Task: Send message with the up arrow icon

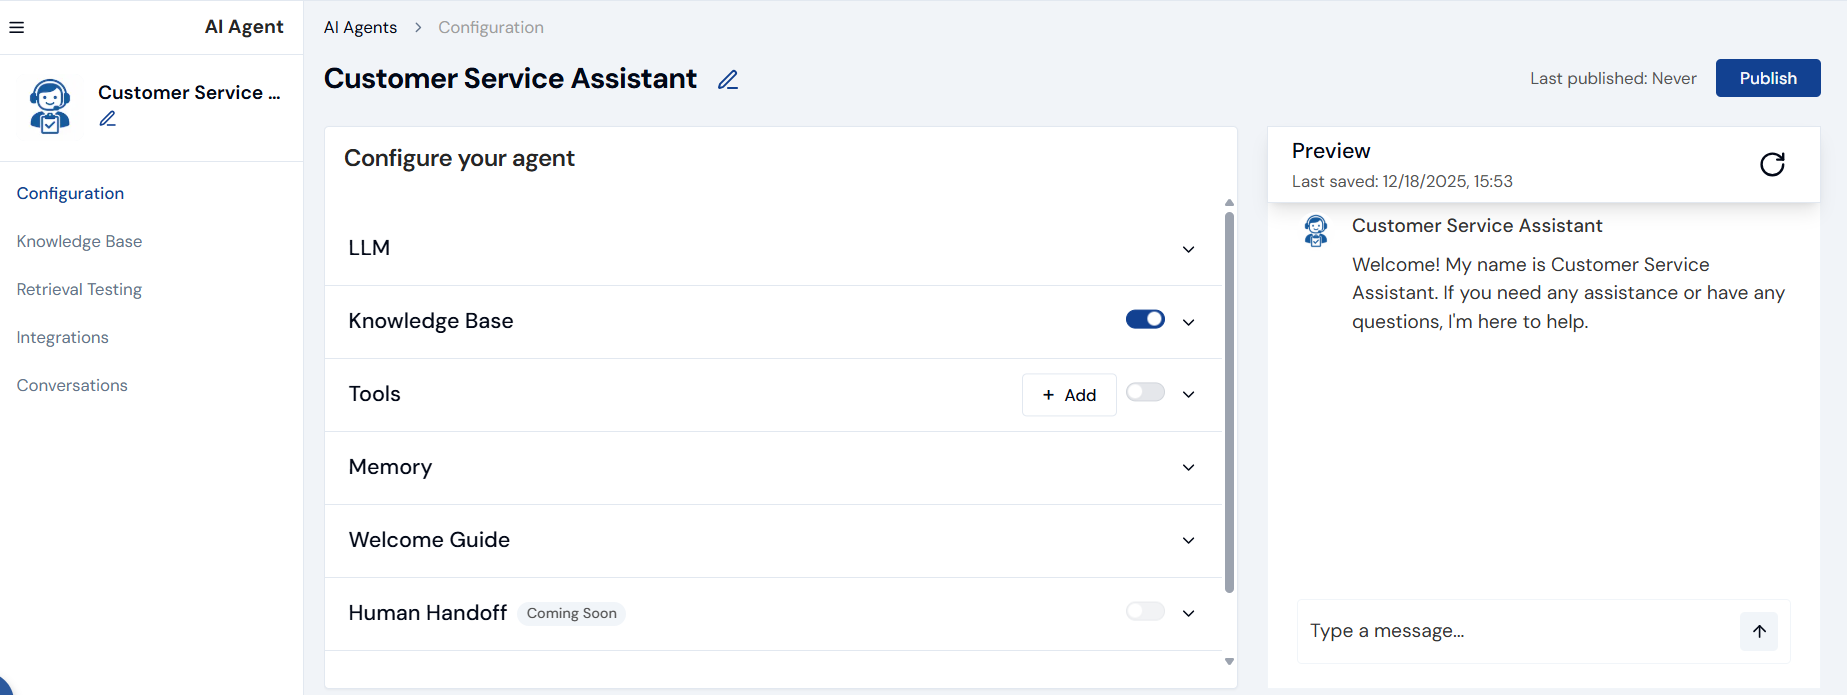Action: (x=1759, y=631)
